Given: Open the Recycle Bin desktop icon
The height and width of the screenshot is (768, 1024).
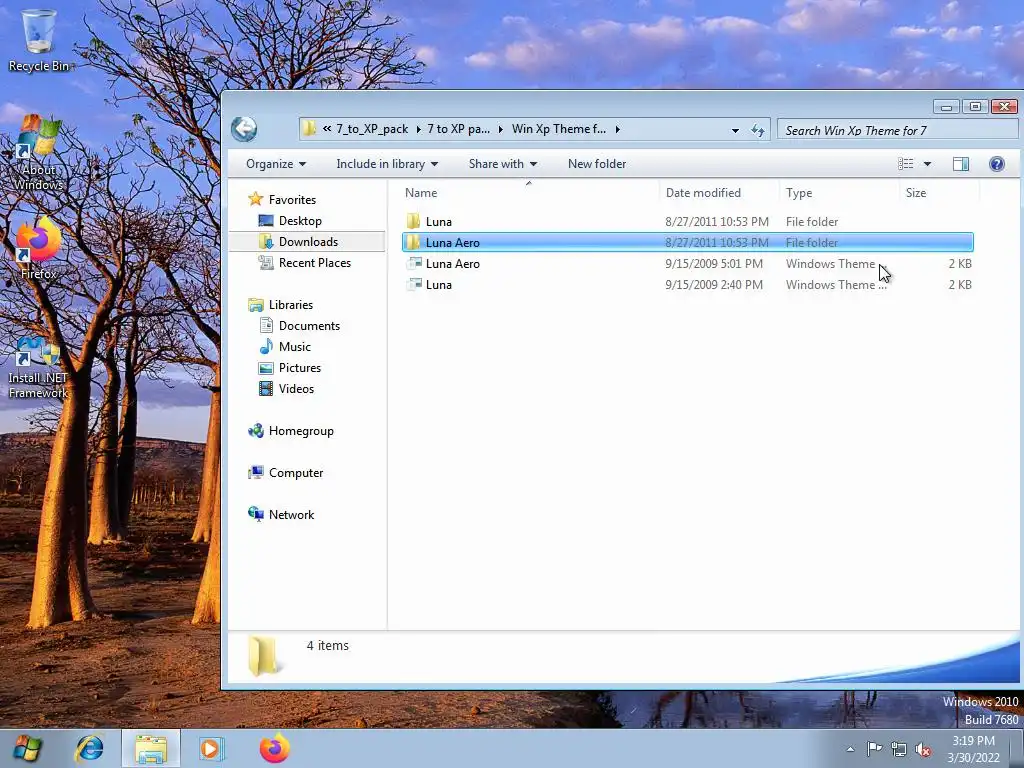Looking at the screenshot, I should click(x=39, y=39).
